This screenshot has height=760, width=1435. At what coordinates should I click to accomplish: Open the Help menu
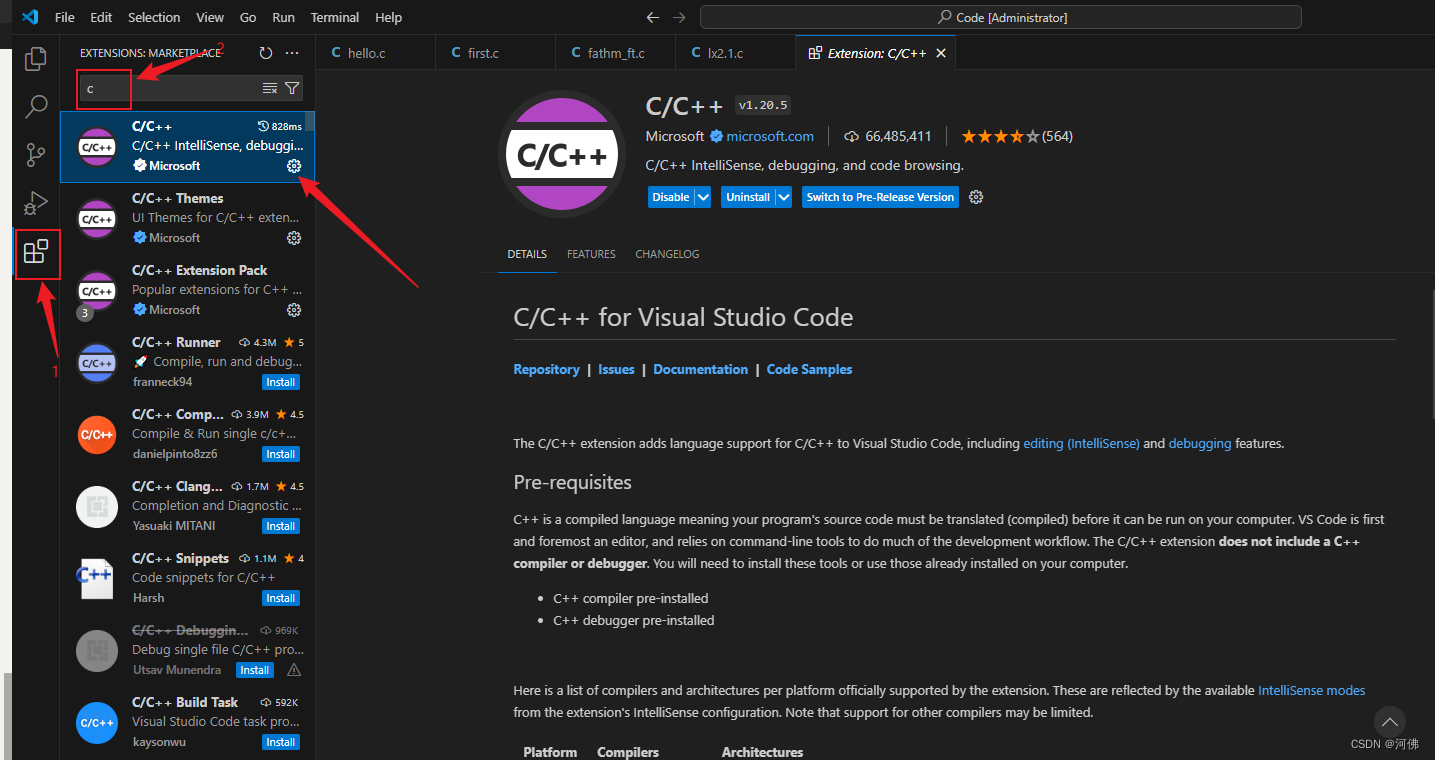tap(388, 17)
